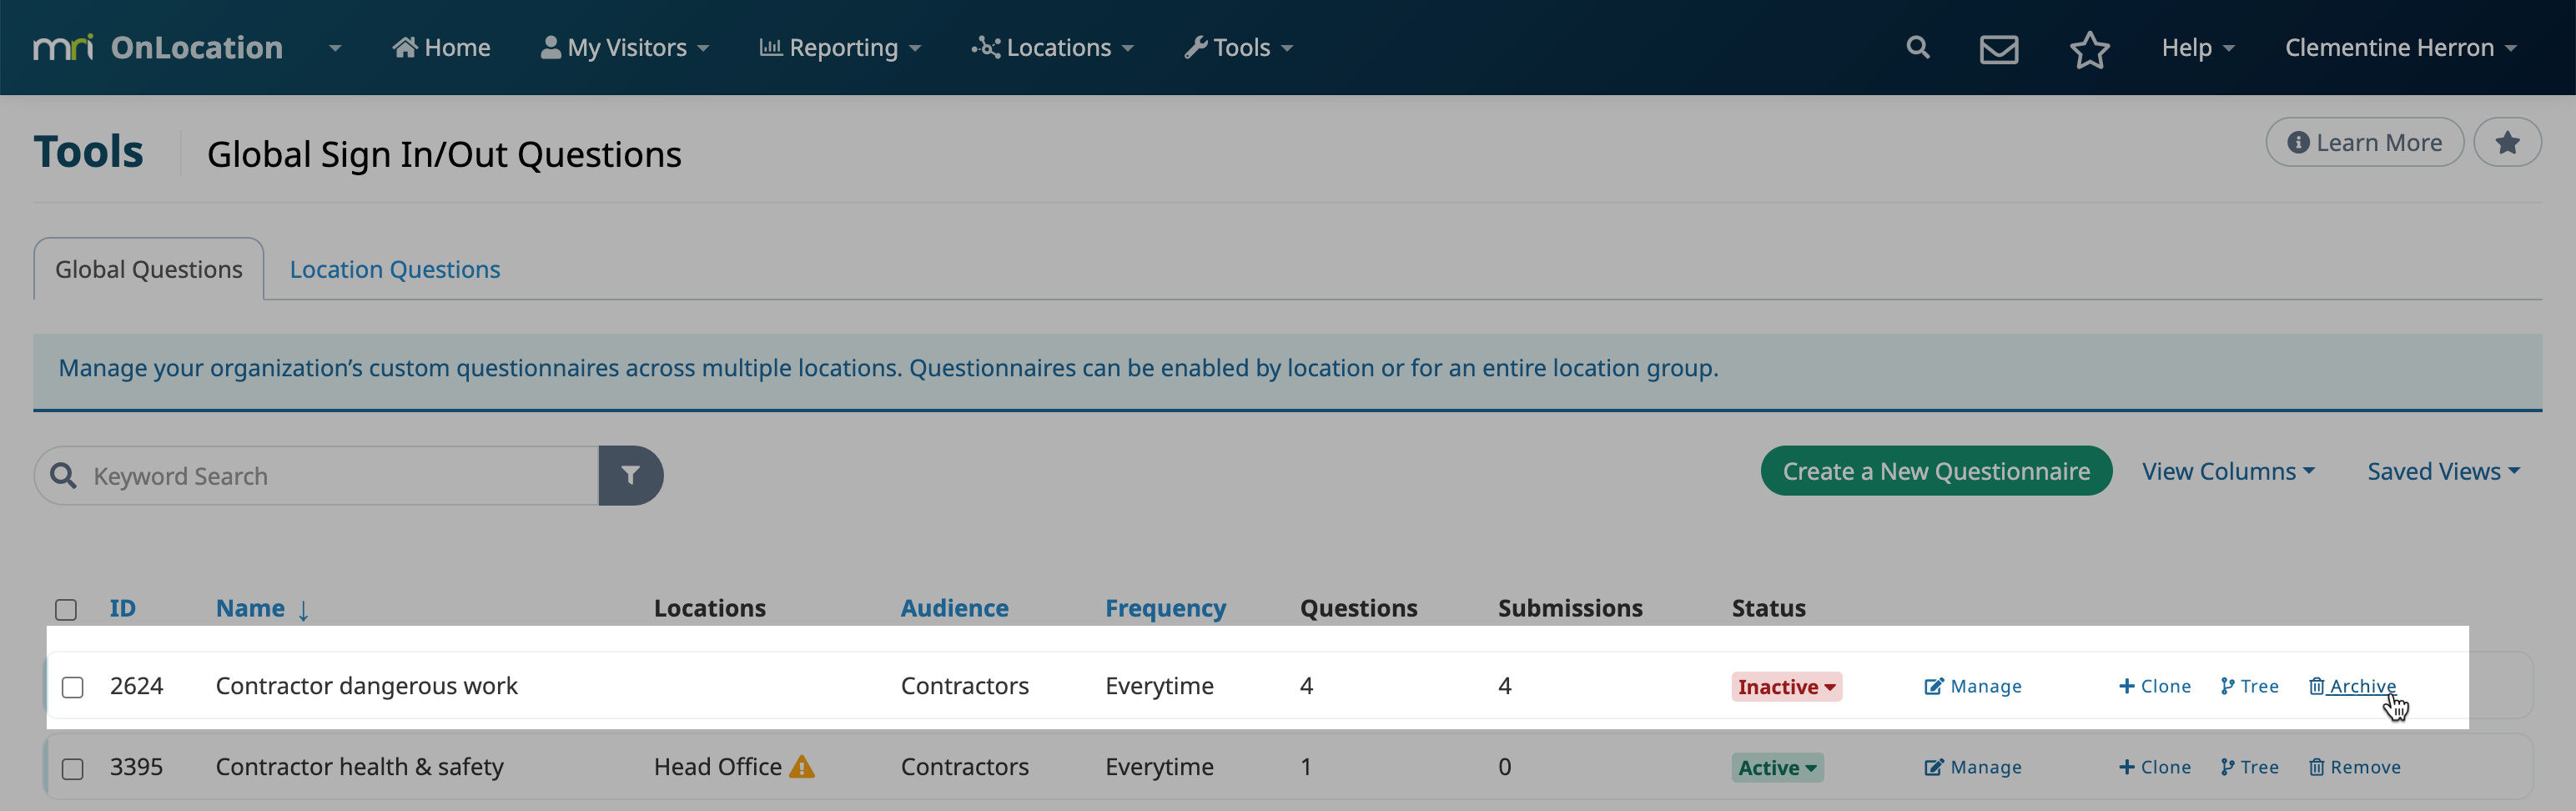This screenshot has height=811, width=2576.
Task: Open Tree for Contractor dangerous work
Action: point(2249,686)
